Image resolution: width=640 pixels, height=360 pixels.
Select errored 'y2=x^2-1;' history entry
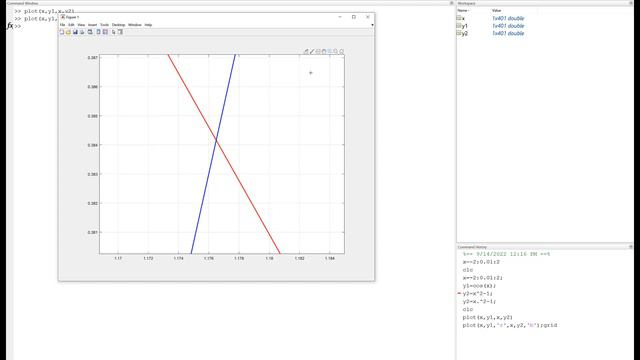coord(478,293)
